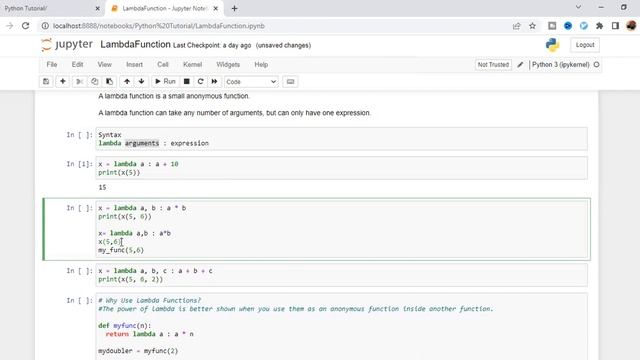Restart kernel and run all with the fast-forward icon
This screenshot has width=640, height=360.
[214, 82]
